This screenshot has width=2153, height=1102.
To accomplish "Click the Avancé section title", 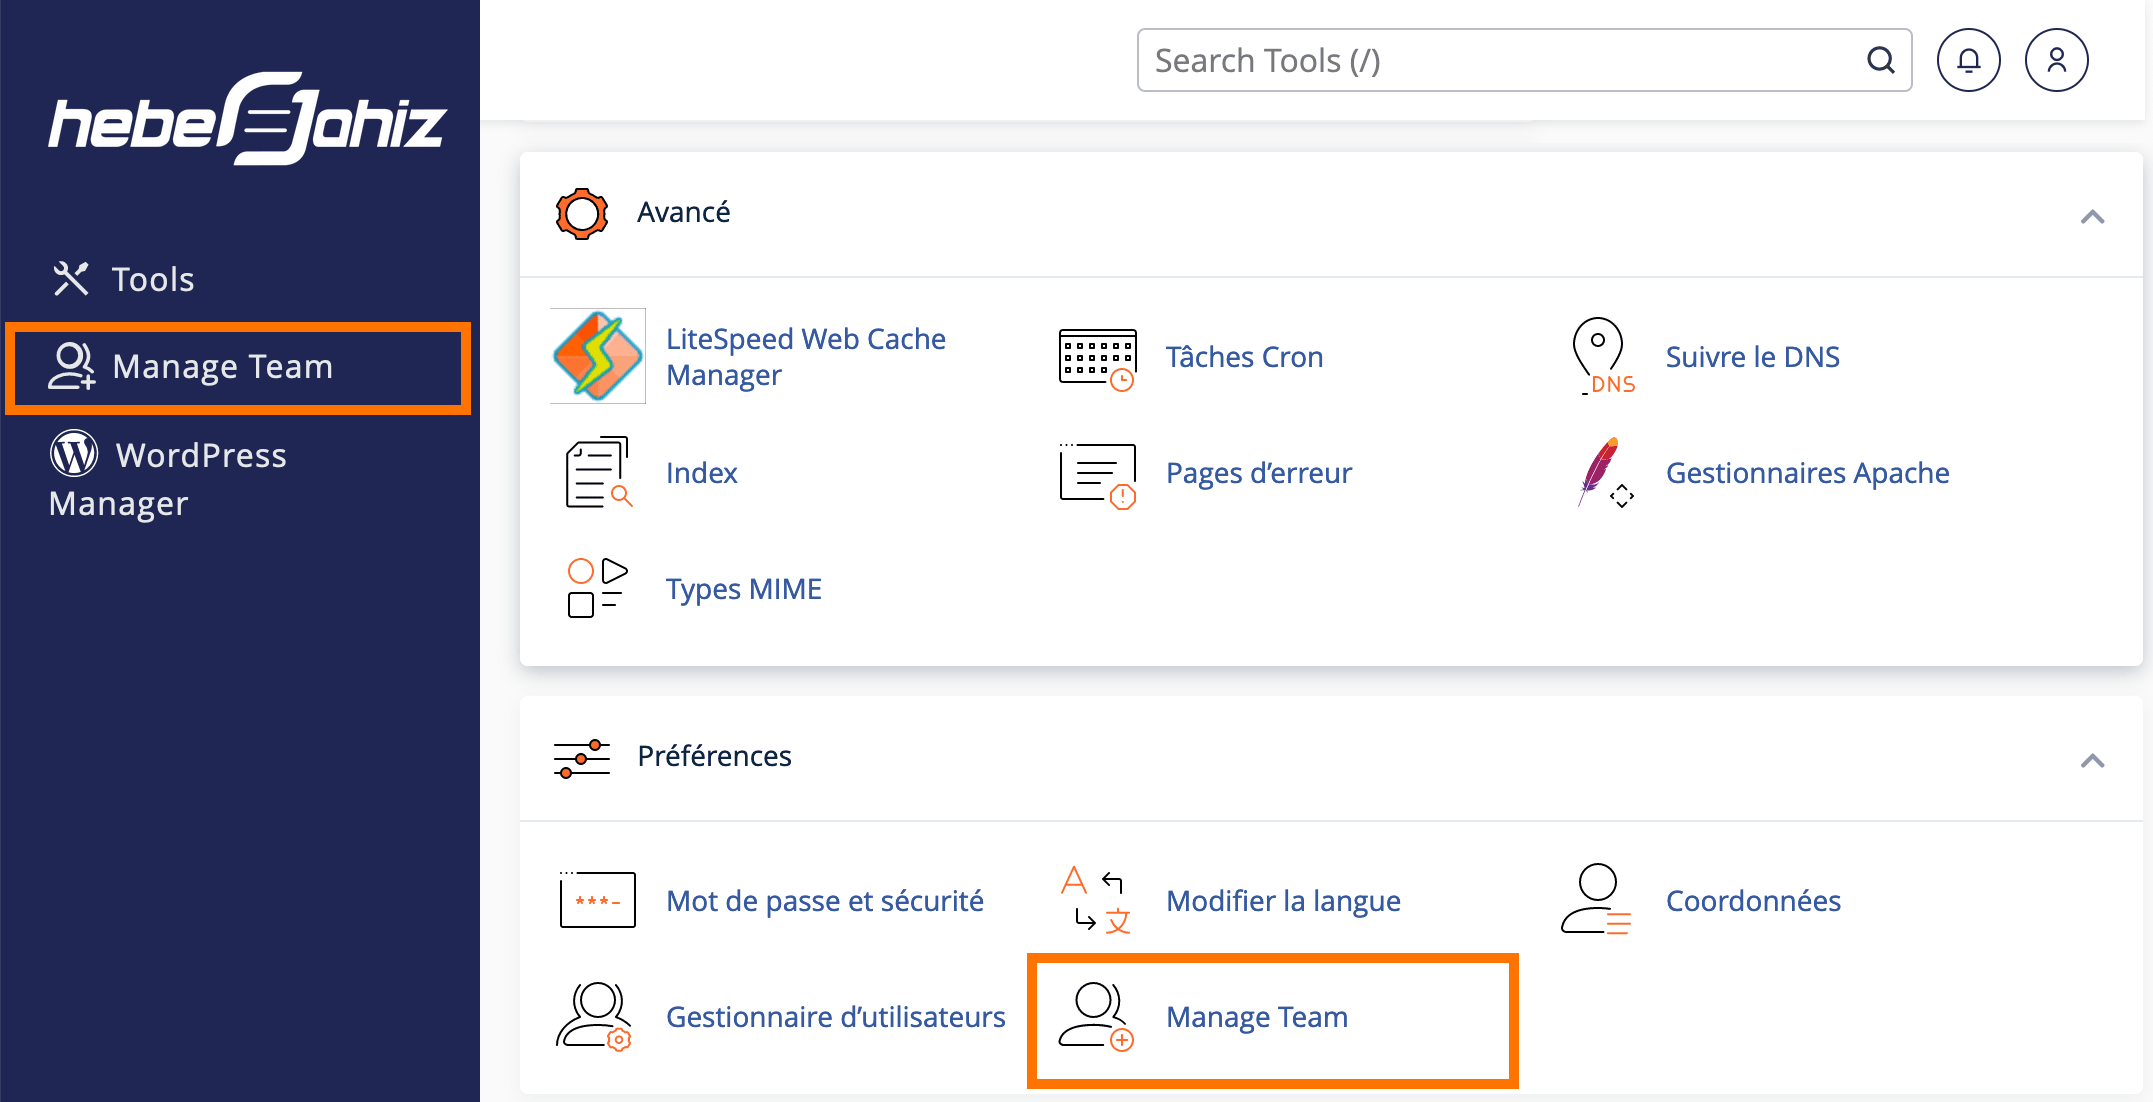I will (x=684, y=212).
